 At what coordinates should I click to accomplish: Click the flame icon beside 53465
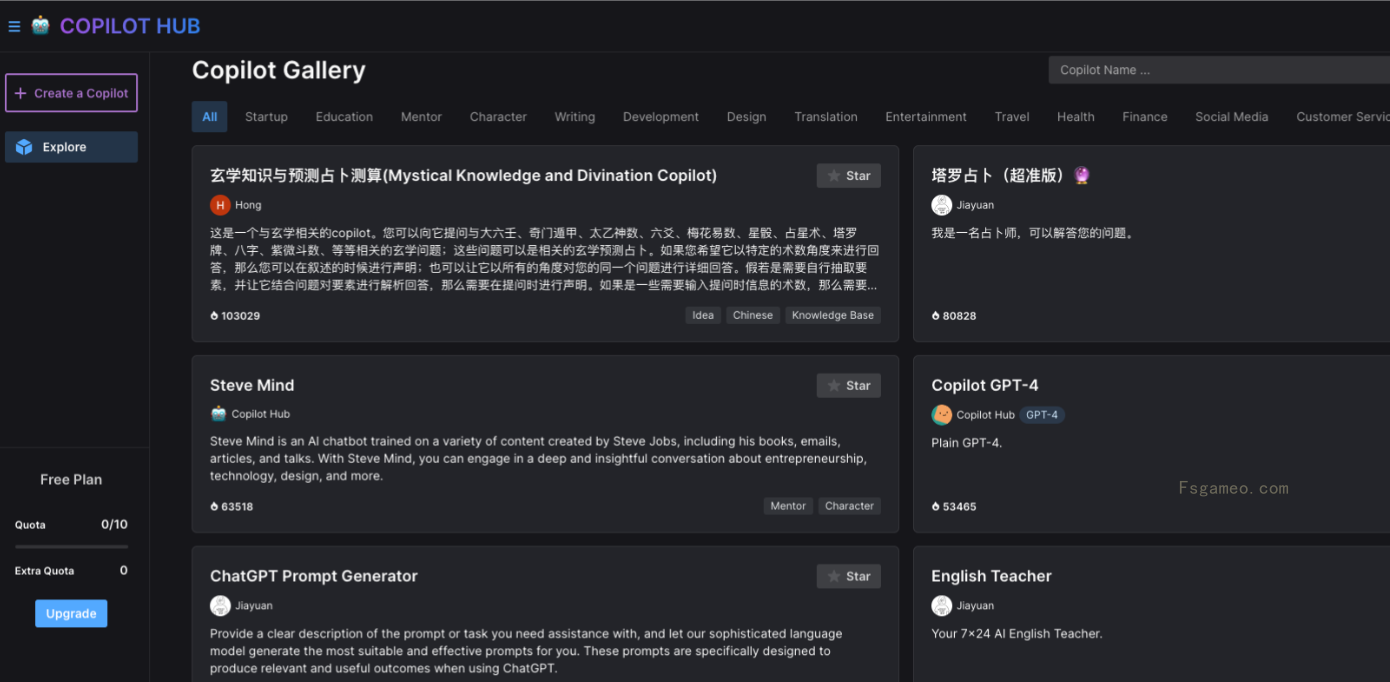pos(936,507)
